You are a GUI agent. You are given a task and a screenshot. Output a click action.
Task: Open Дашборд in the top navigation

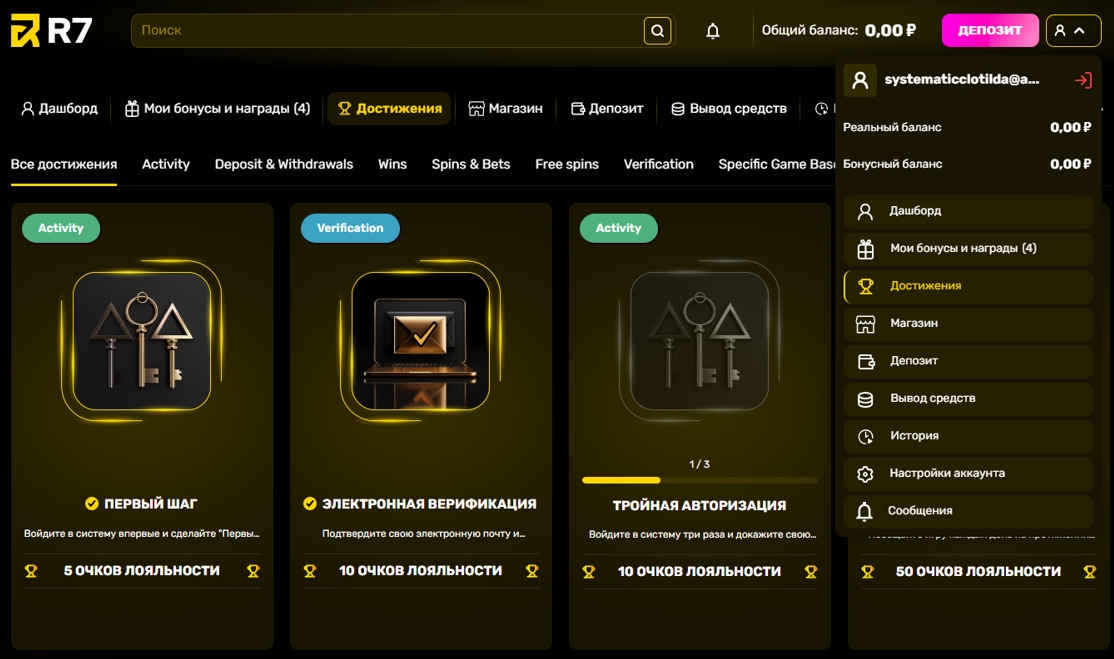[x=60, y=109]
